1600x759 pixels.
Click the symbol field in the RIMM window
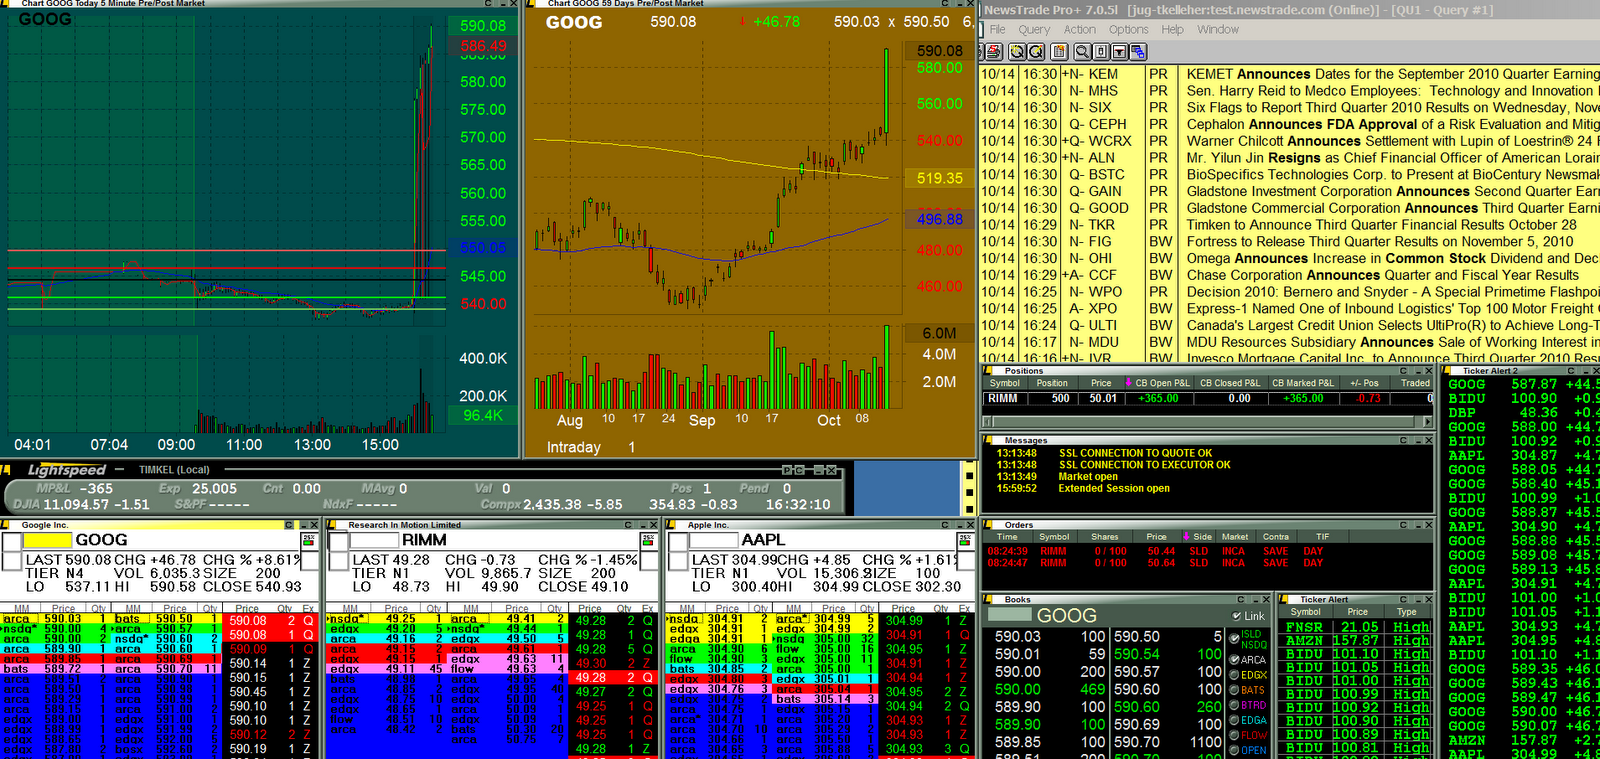point(374,540)
